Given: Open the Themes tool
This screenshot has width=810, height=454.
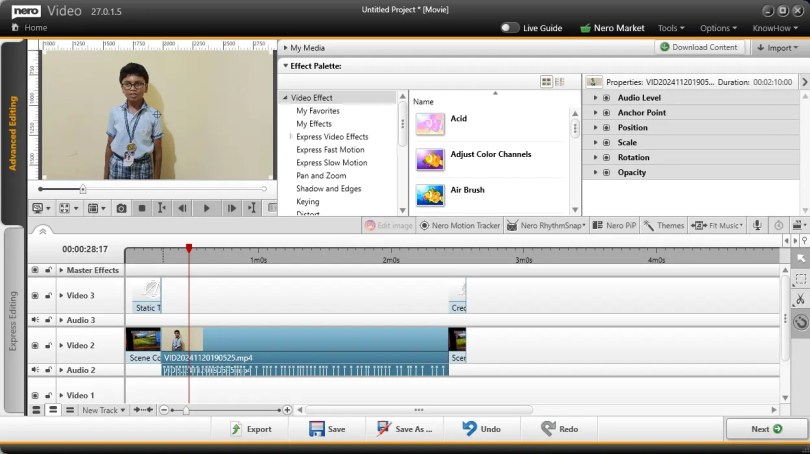Looking at the screenshot, I should [663, 226].
